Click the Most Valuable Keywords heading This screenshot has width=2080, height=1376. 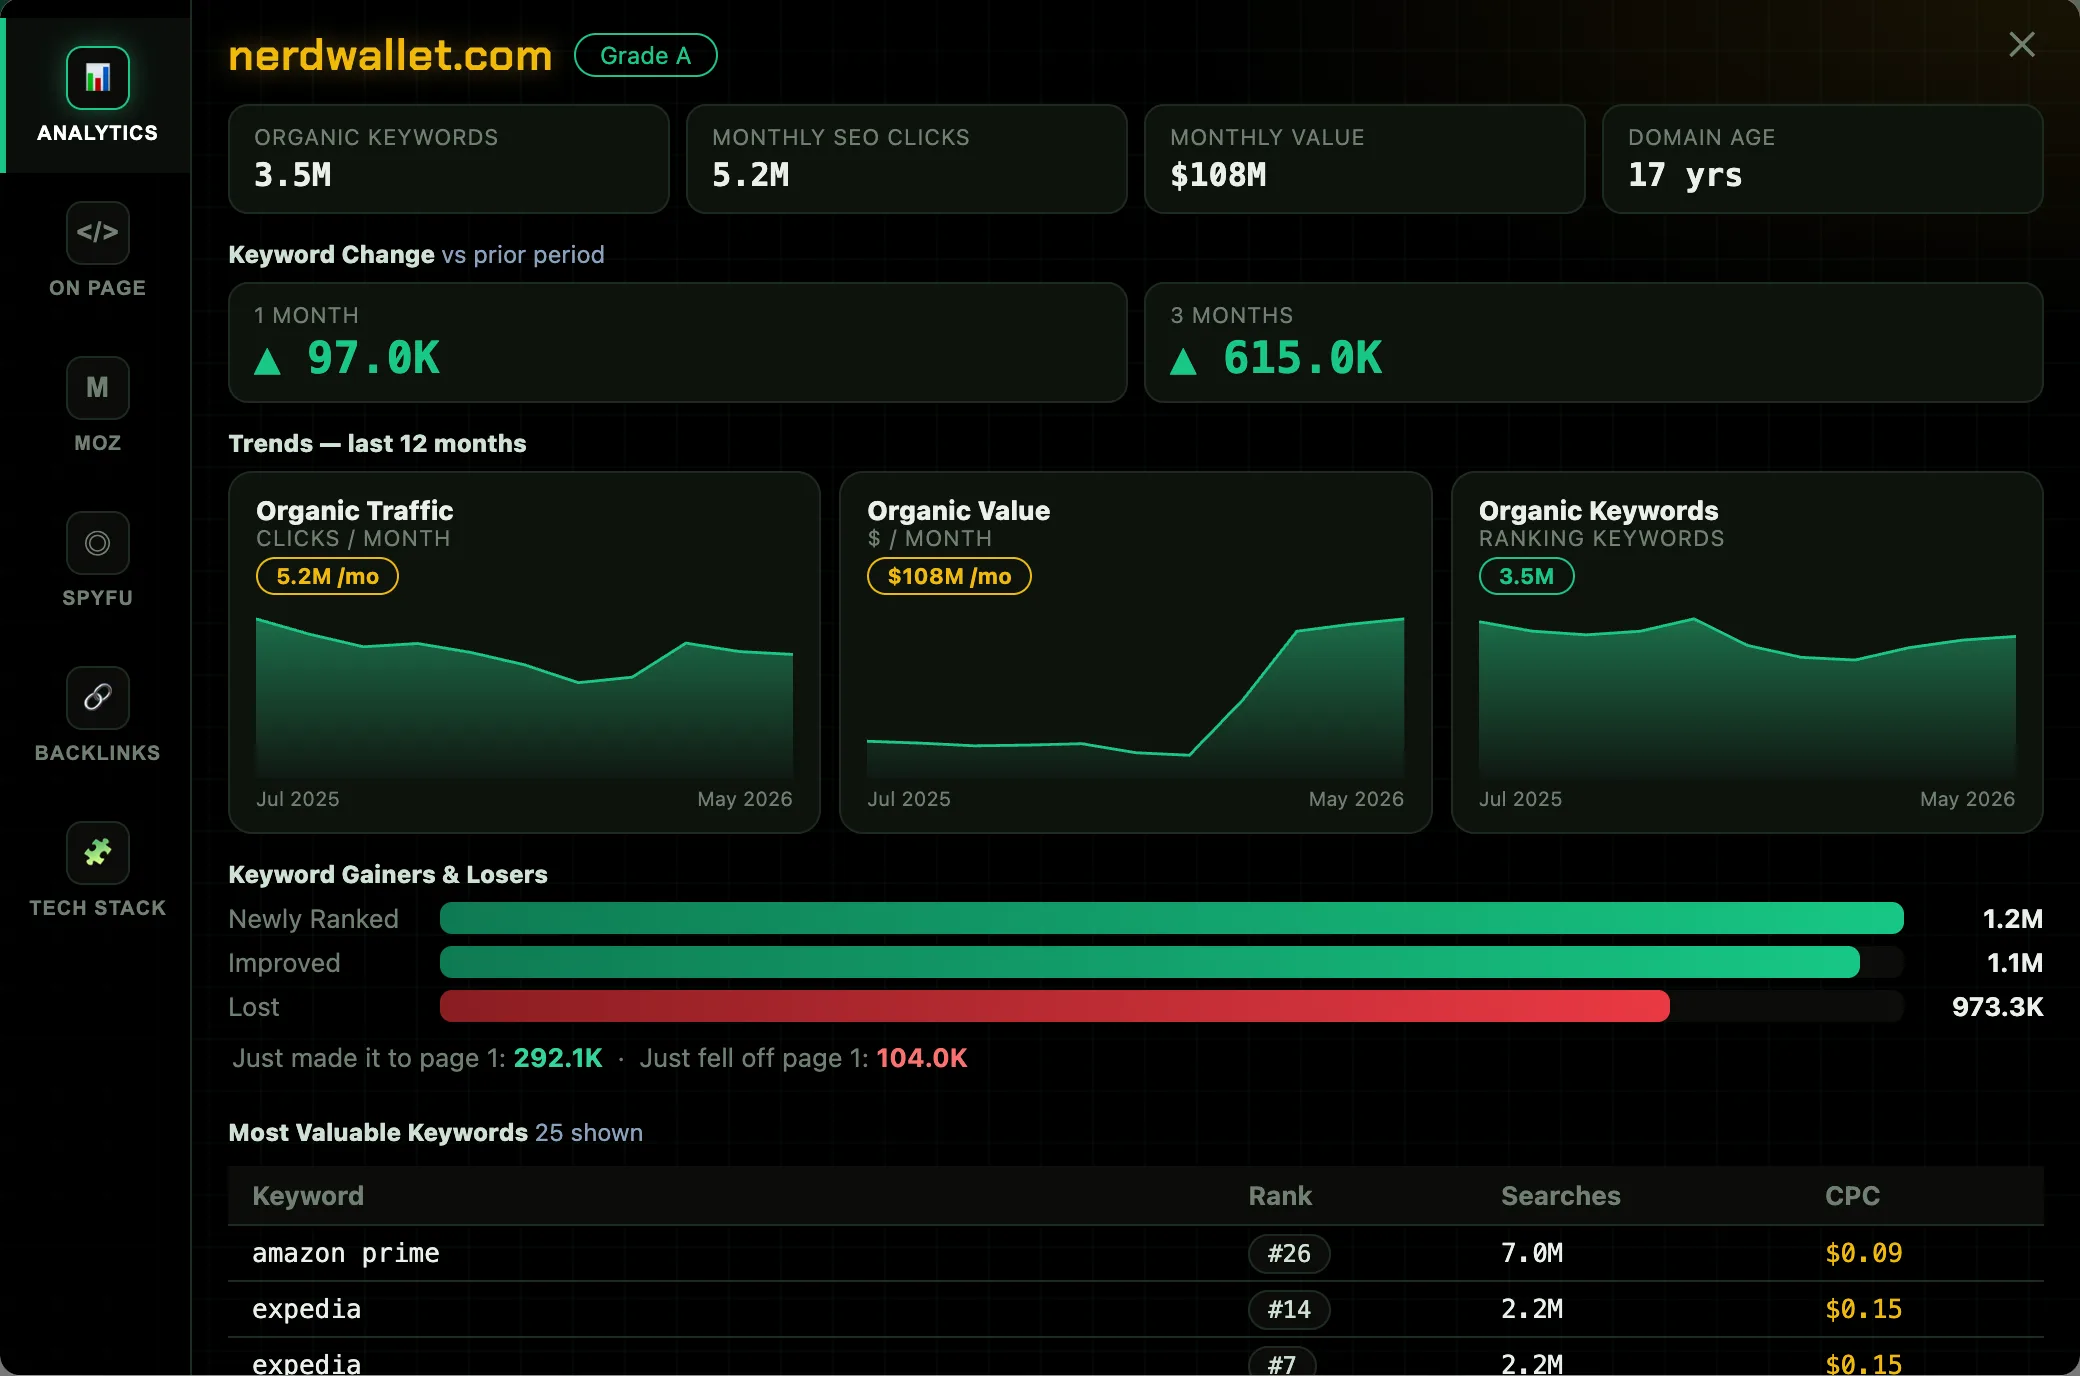(x=378, y=1132)
